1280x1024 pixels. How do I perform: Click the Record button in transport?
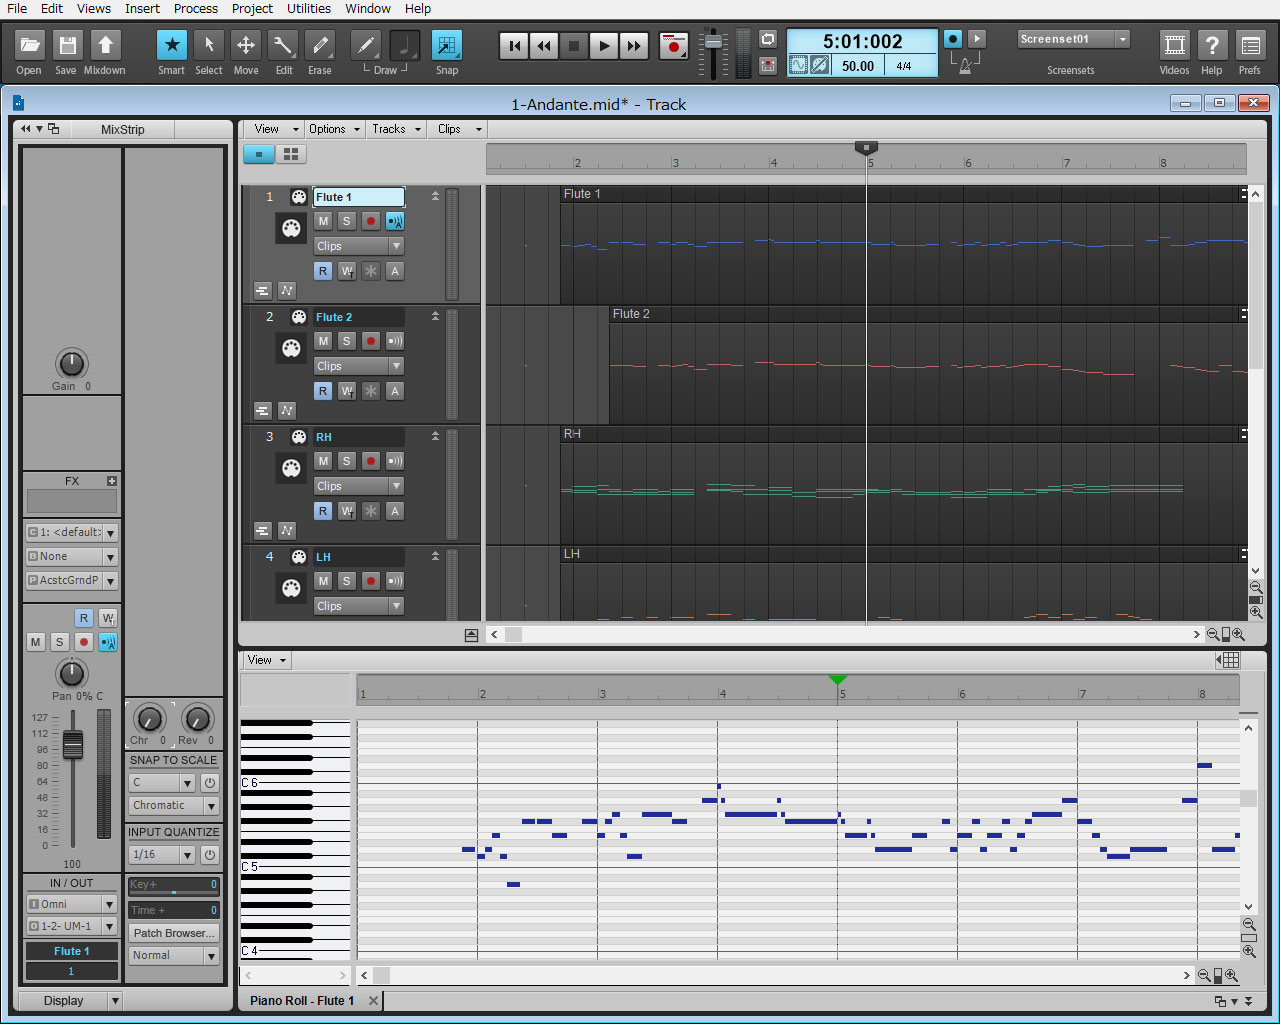coord(674,46)
